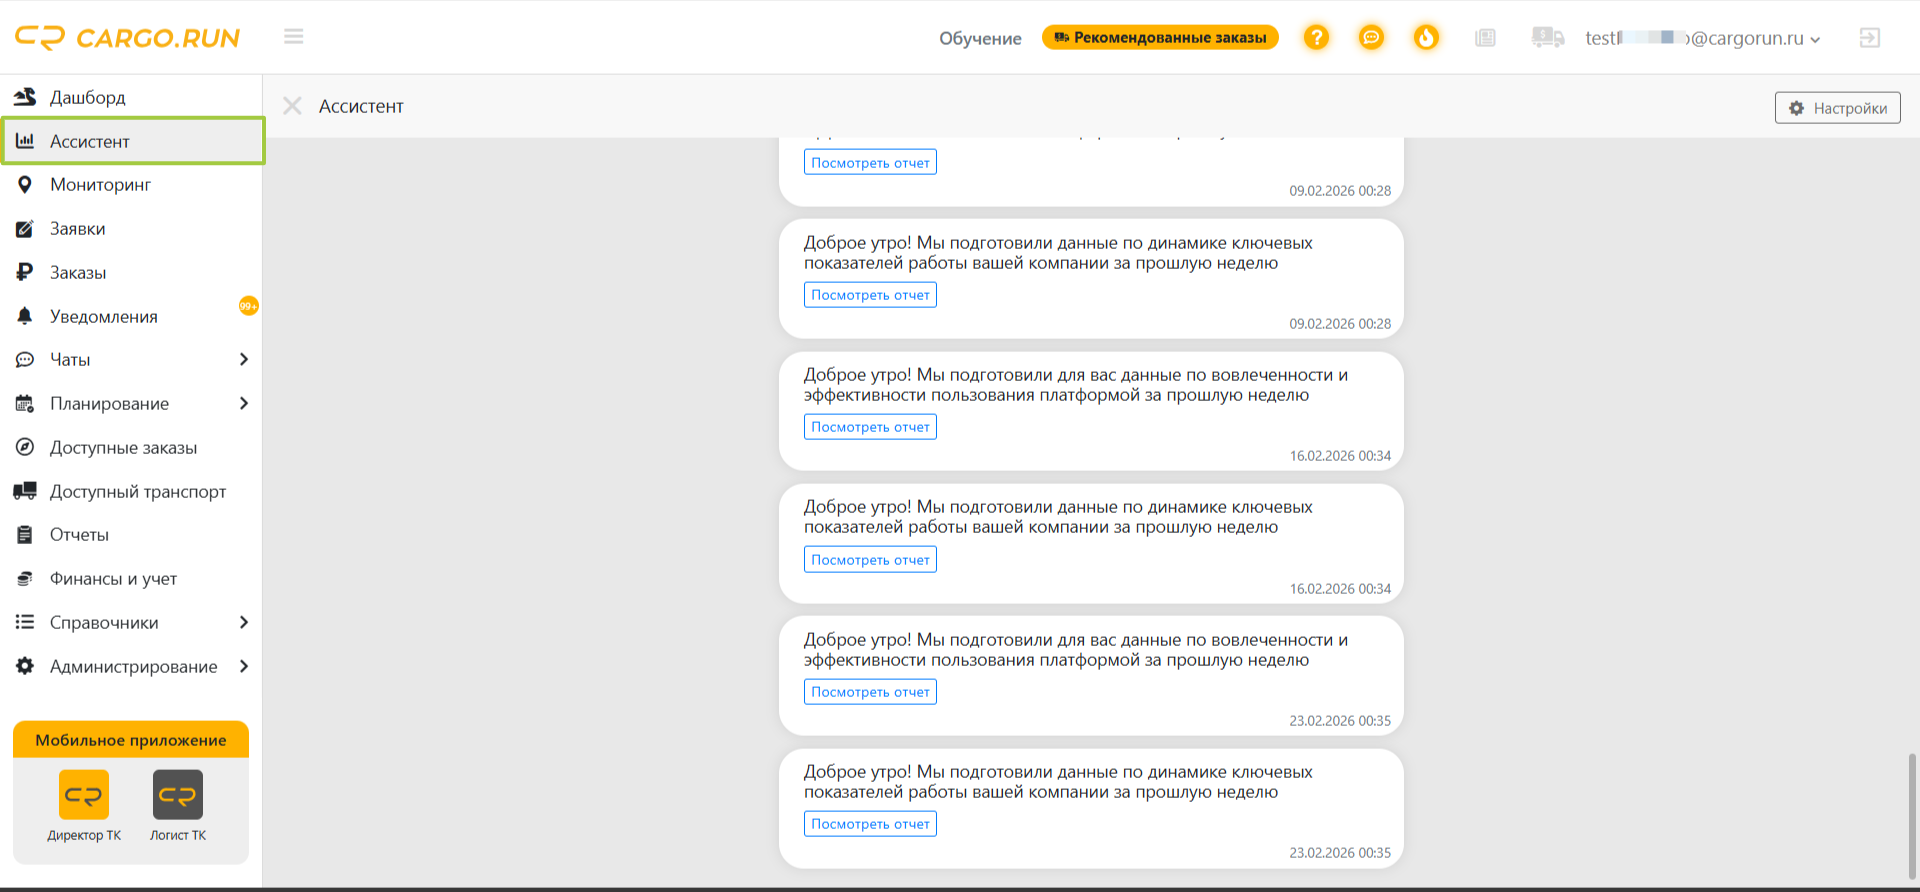Click the 23.02.2026 00:35 timestamp of last message
Screen dimensions: 1920x892
(x=1340, y=853)
